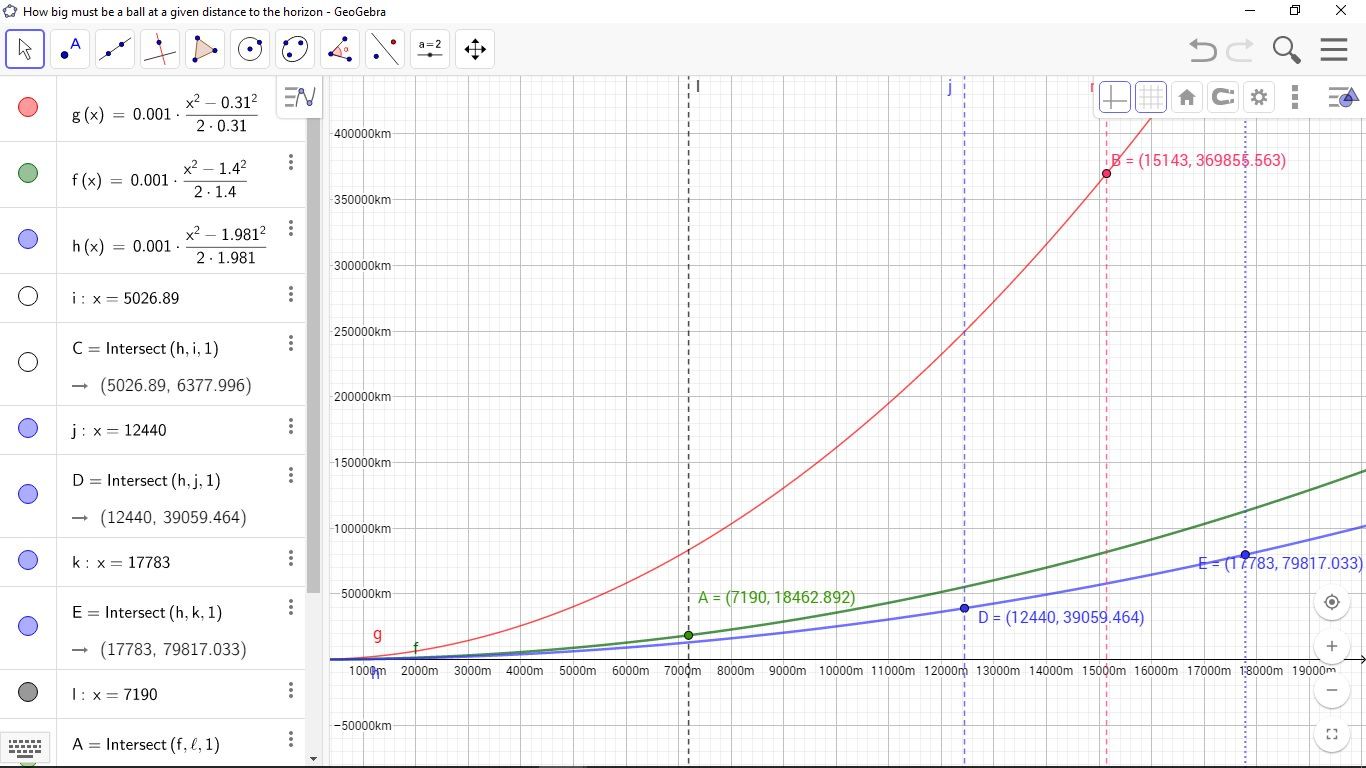Open the main hamburger menu

(x=1334, y=49)
